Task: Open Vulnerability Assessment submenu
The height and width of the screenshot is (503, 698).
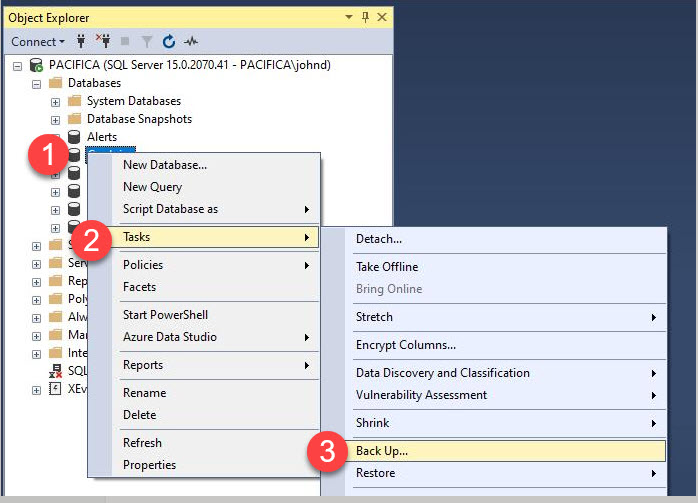Action: [506, 395]
